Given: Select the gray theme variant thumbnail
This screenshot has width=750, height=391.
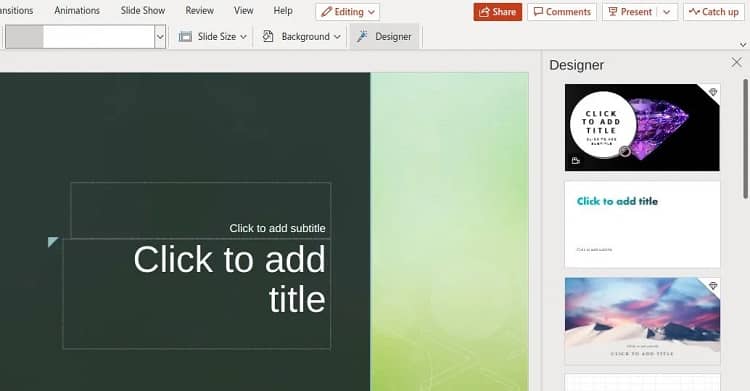Looking at the screenshot, I should click(x=24, y=37).
